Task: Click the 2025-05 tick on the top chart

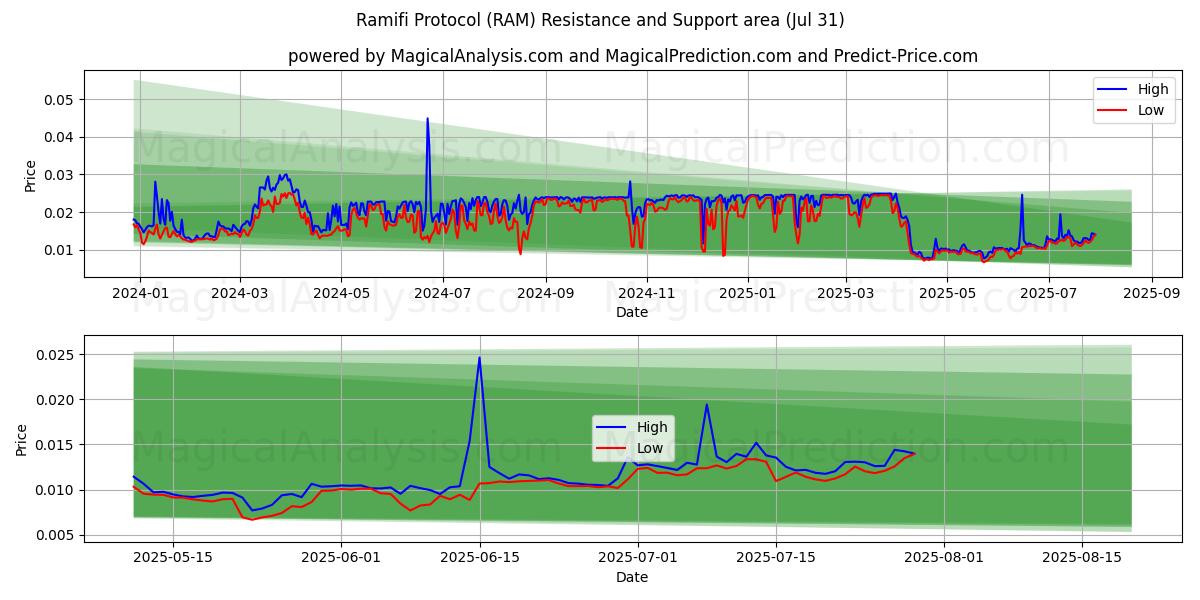Action: point(947,293)
